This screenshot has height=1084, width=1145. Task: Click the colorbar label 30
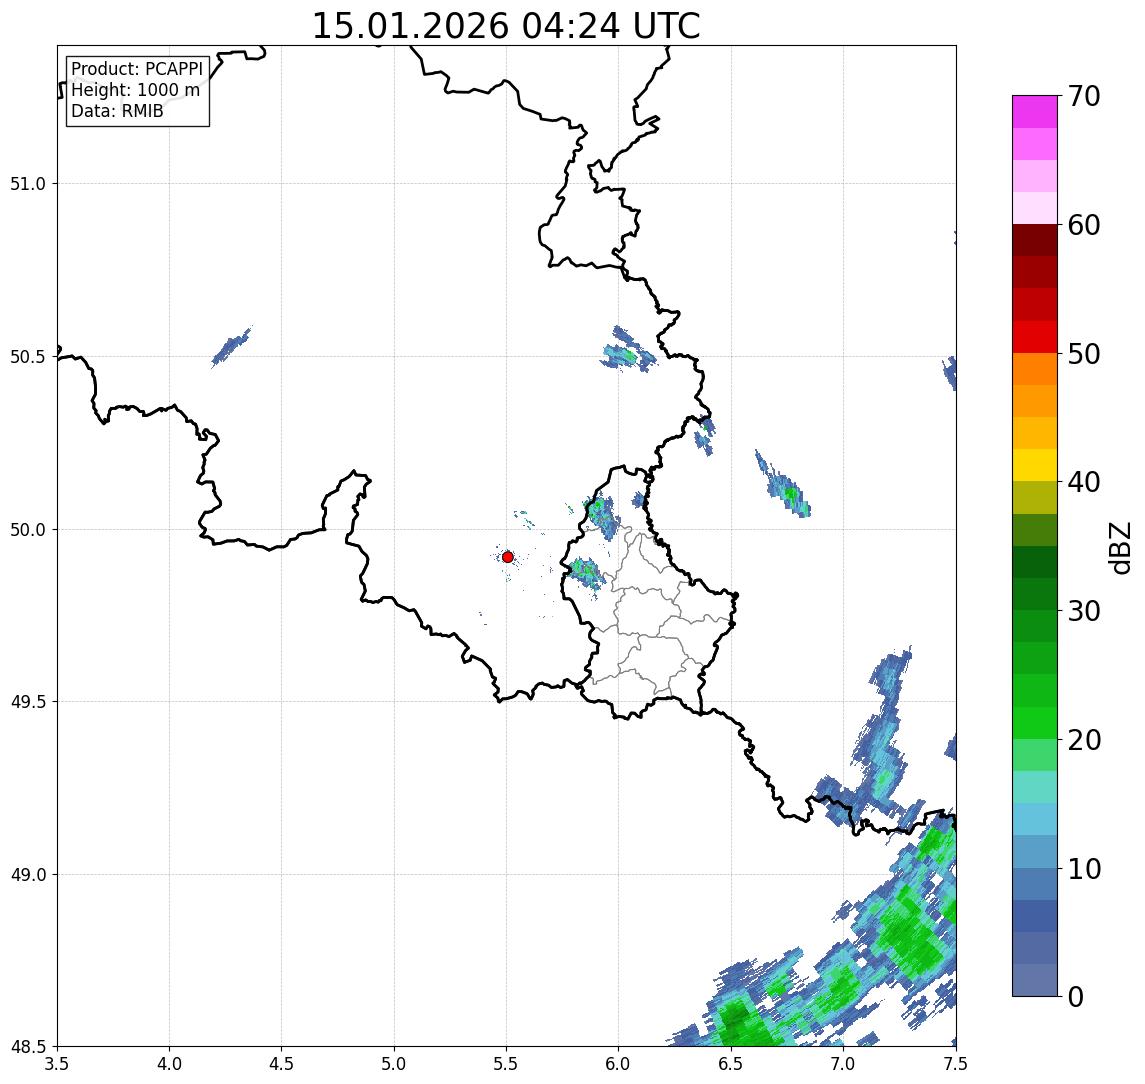1084,611
